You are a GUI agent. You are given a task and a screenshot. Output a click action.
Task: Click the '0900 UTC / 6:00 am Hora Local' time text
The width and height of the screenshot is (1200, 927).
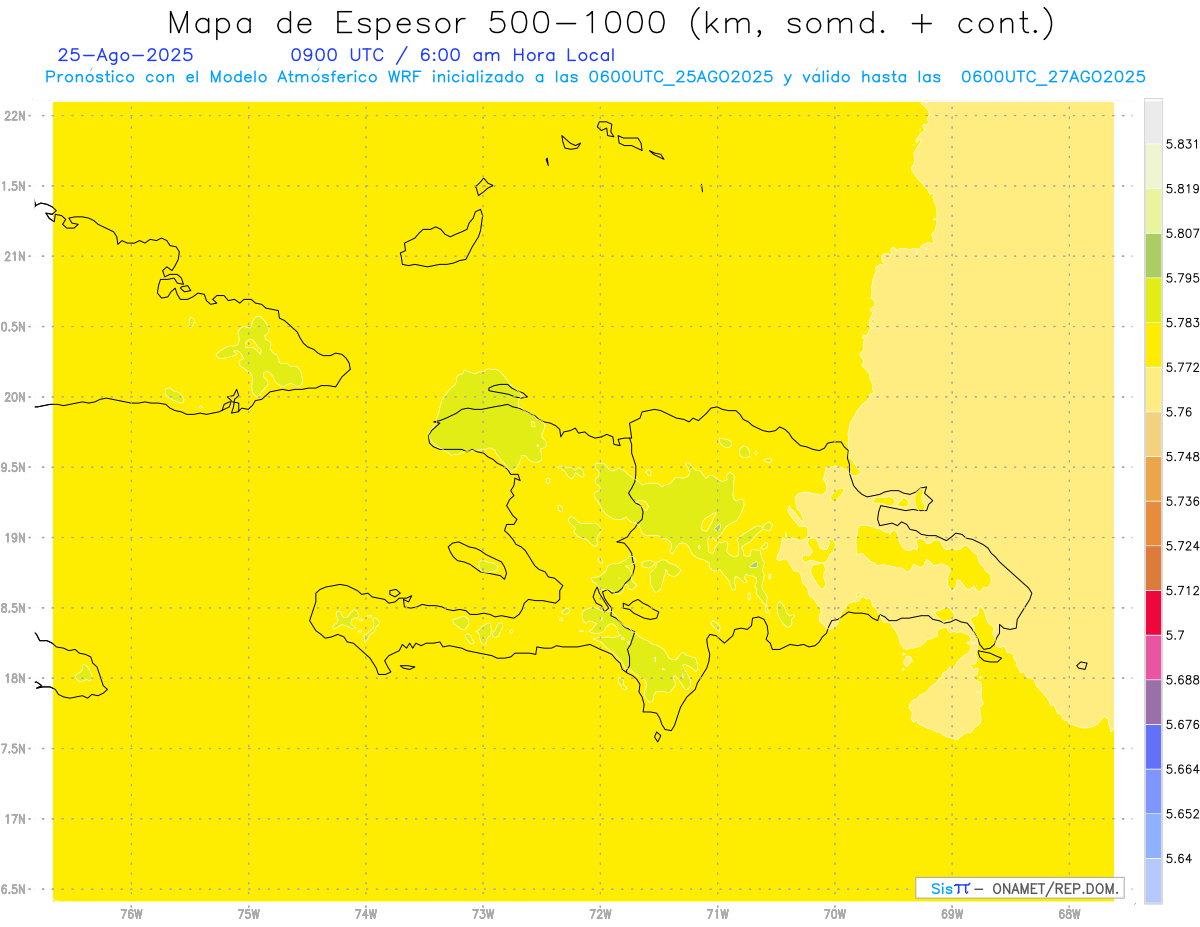(x=452, y=56)
